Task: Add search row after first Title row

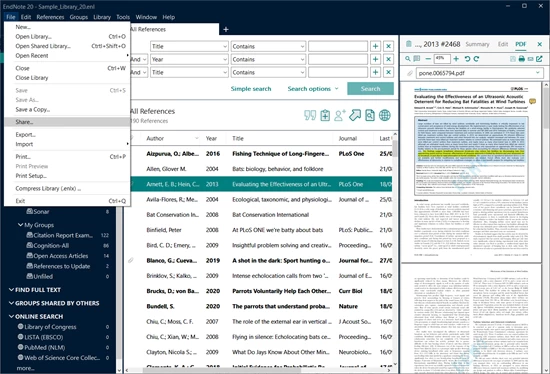Action: coord(375,46)
